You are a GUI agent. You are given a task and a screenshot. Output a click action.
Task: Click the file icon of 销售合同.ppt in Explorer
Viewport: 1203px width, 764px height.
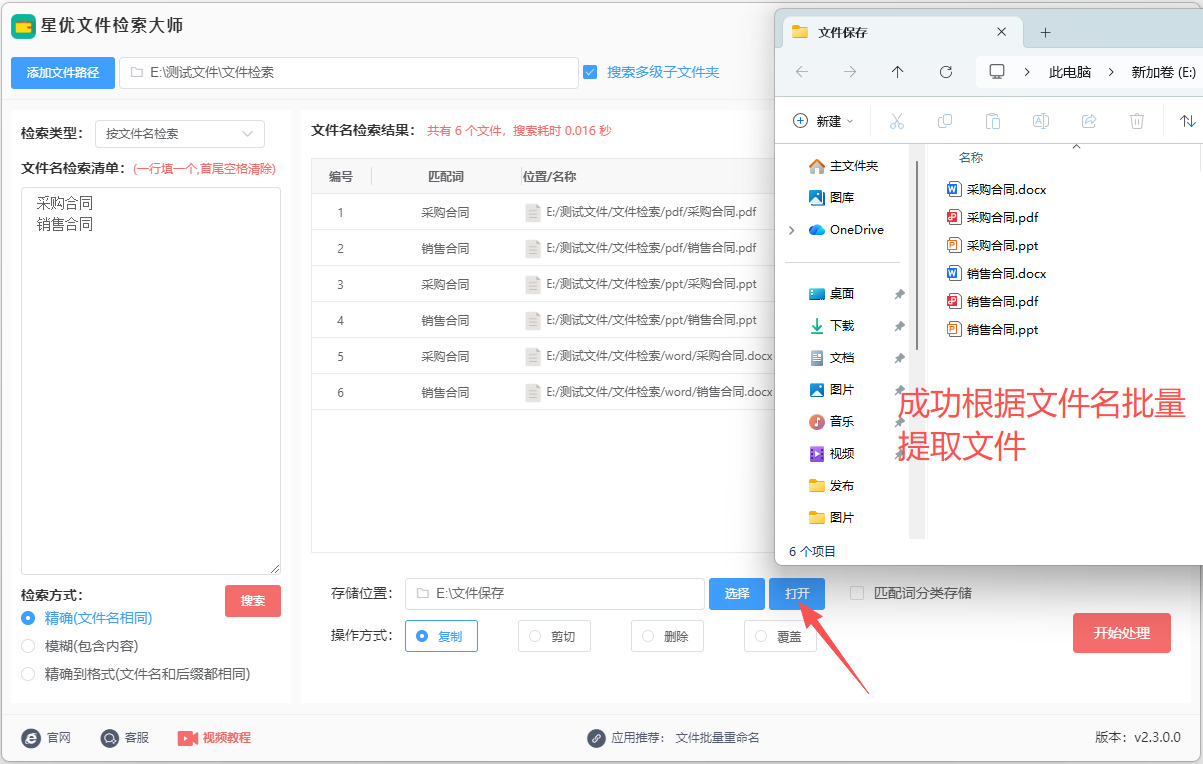click(x=953, y=329)
